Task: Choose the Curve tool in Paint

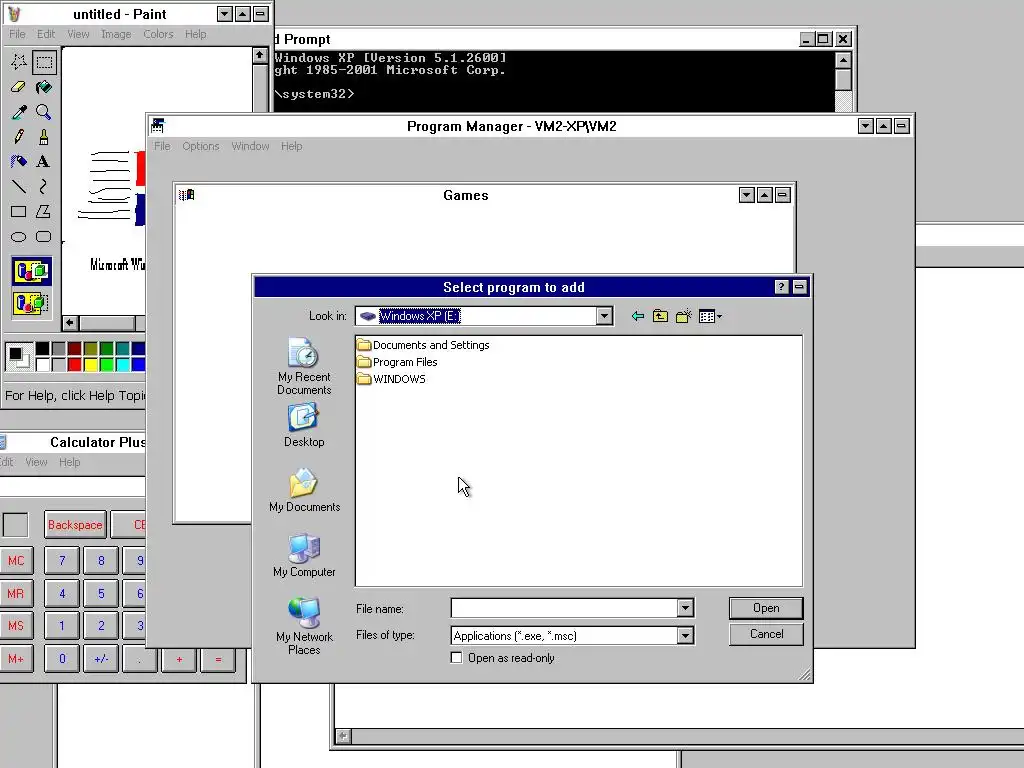Action: pyautogui.click(x=44, y=187)
